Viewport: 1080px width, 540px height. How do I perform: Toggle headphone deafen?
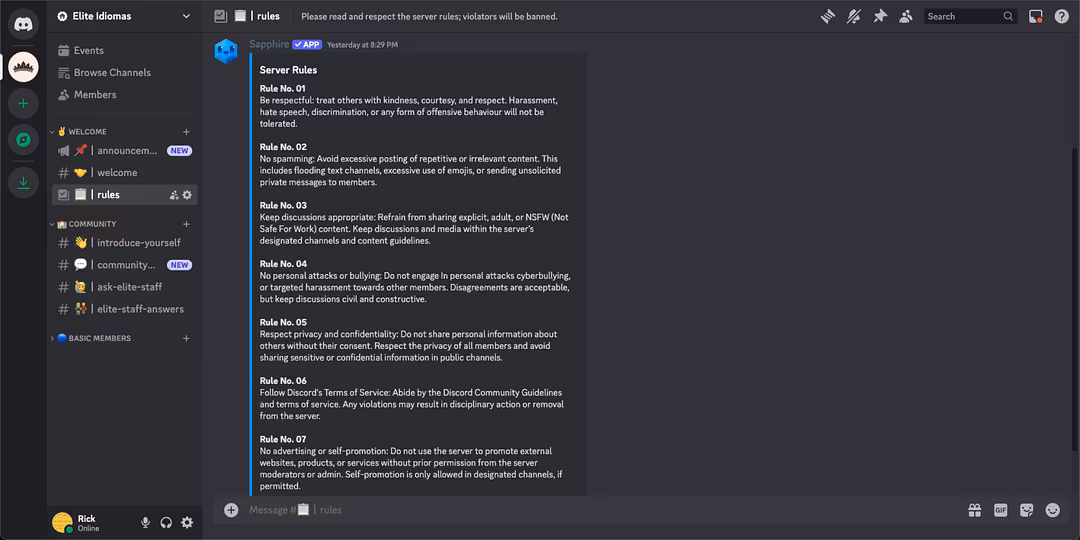tap(166, 522)
